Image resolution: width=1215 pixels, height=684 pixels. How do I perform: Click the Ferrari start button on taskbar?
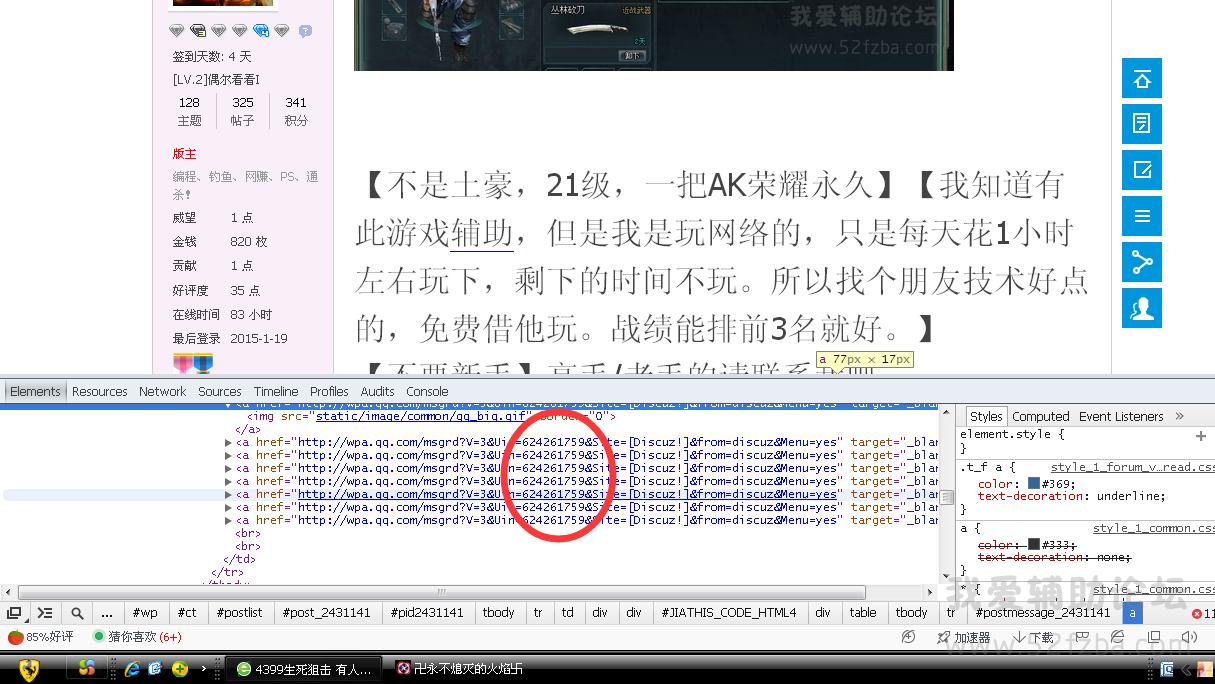tap(29, 669)
